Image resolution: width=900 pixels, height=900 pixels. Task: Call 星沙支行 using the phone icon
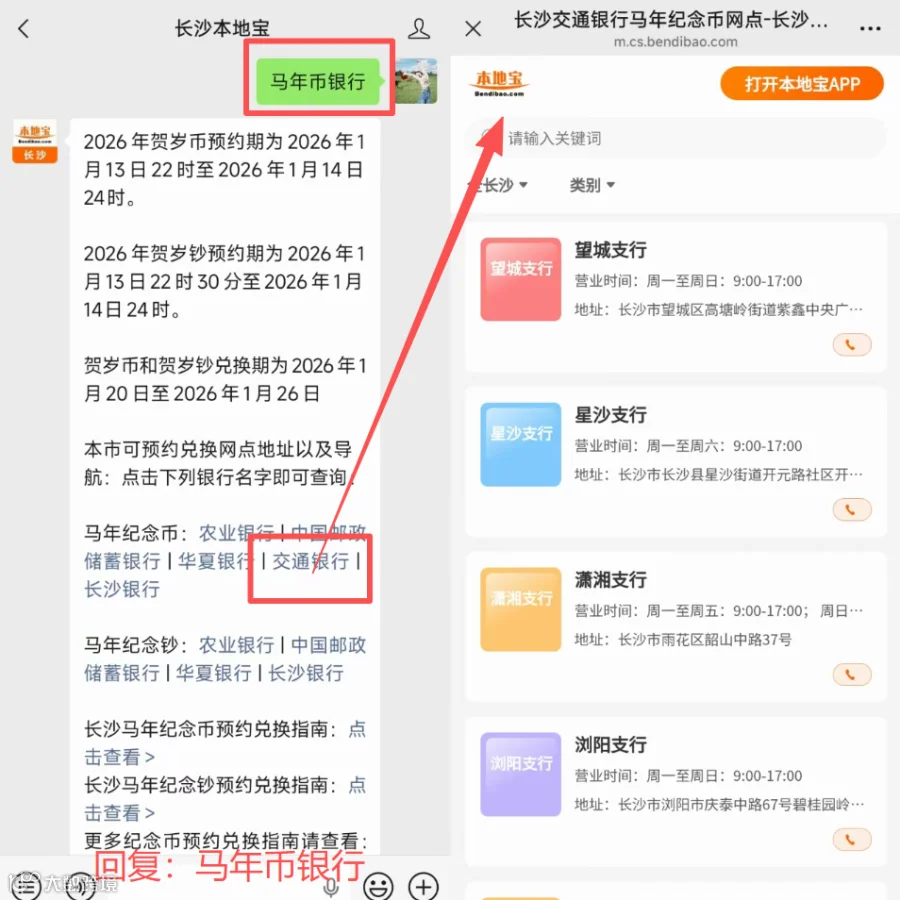(852, 510)
